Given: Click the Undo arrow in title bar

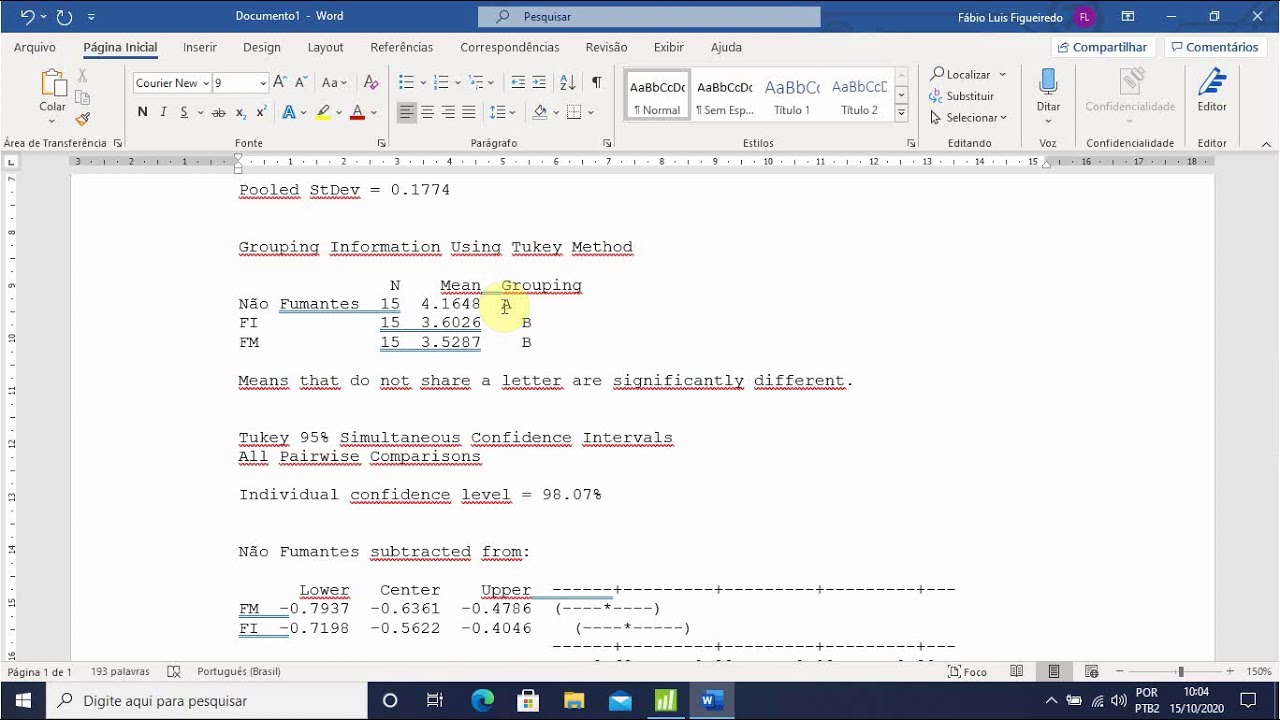Looking at the screenshot, I should point(27,17).
